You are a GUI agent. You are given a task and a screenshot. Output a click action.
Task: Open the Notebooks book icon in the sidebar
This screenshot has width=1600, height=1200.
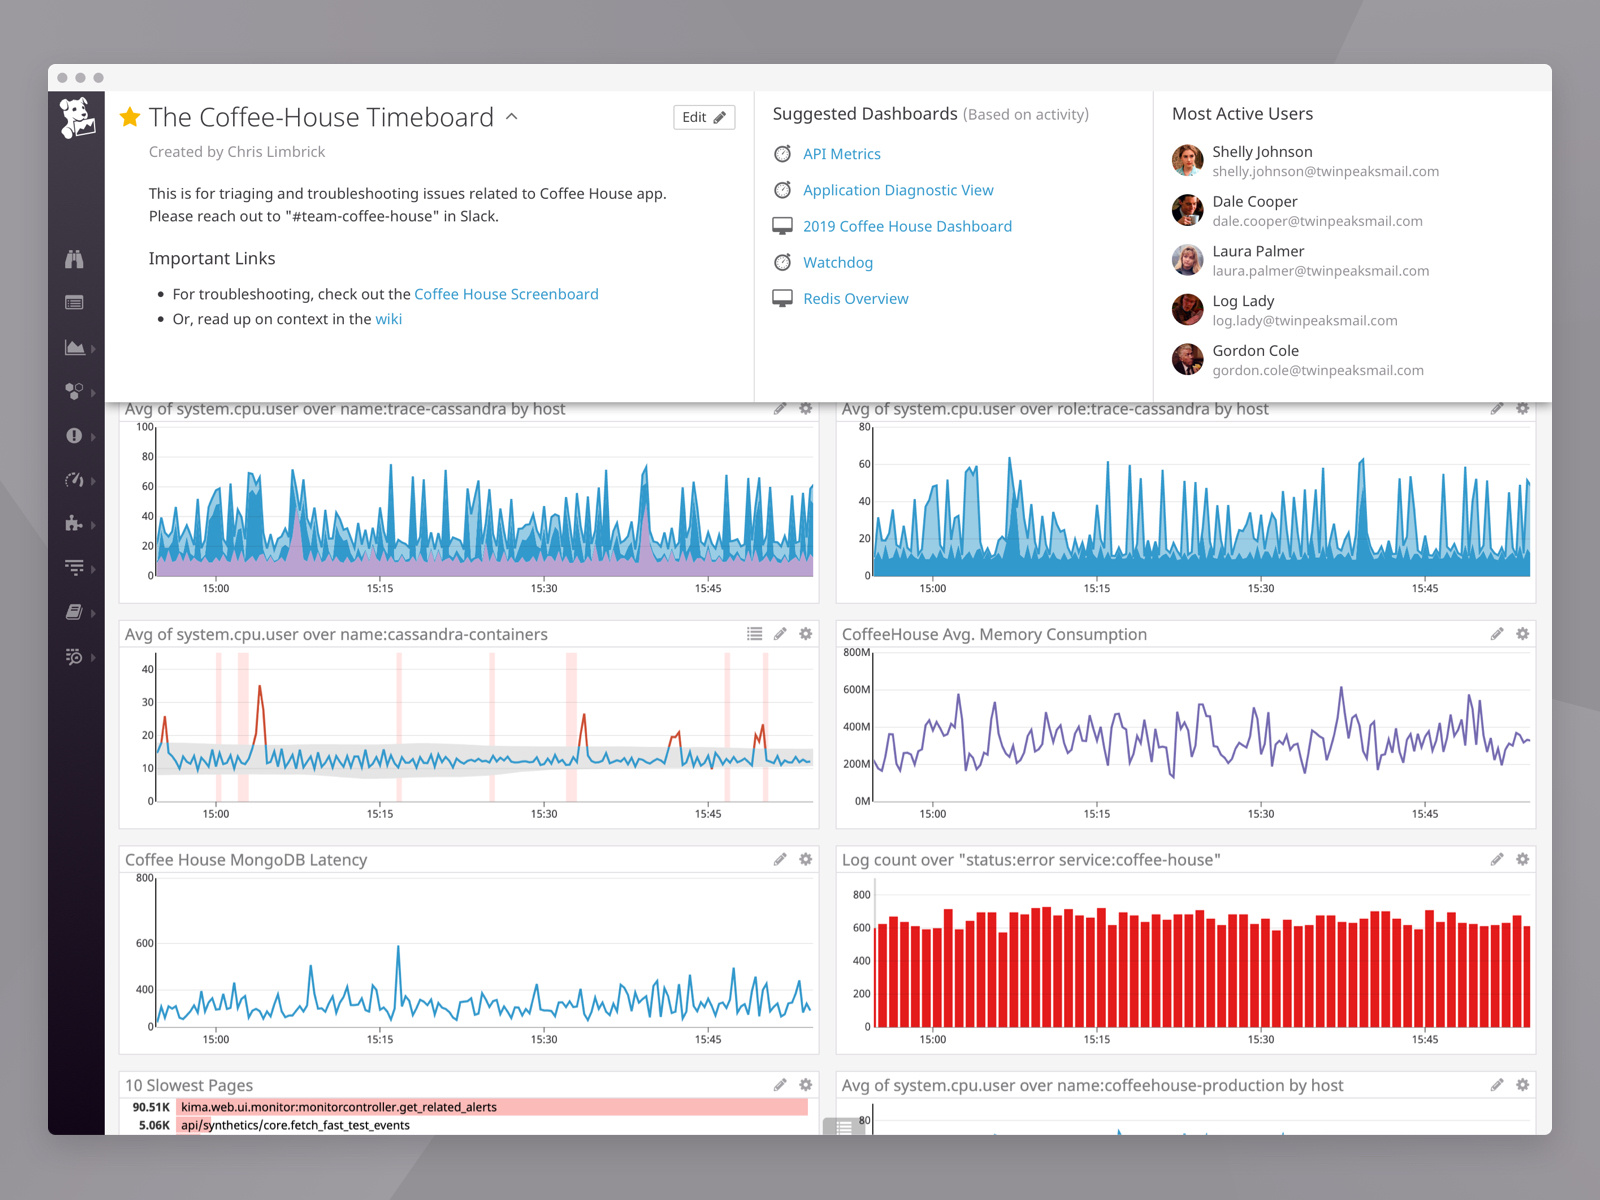(x=75, y=612)
